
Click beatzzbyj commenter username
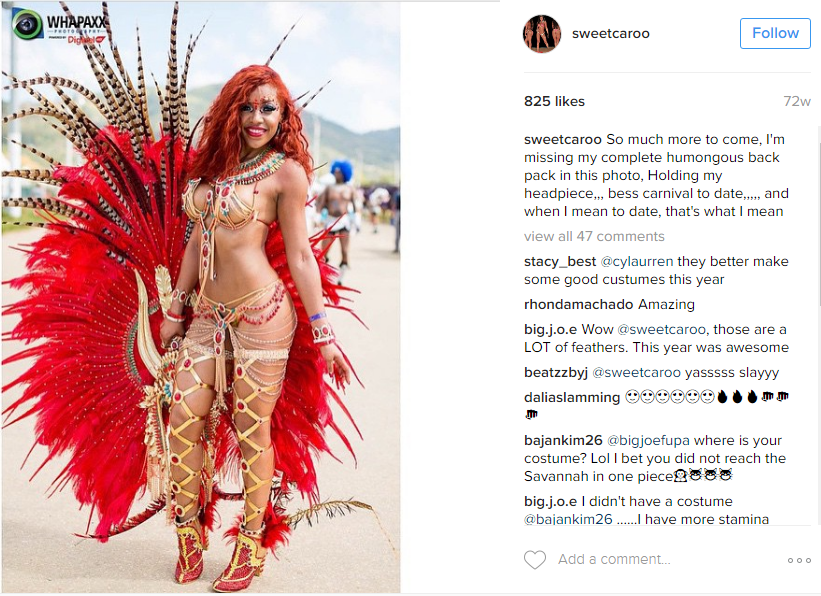(556, 372)
